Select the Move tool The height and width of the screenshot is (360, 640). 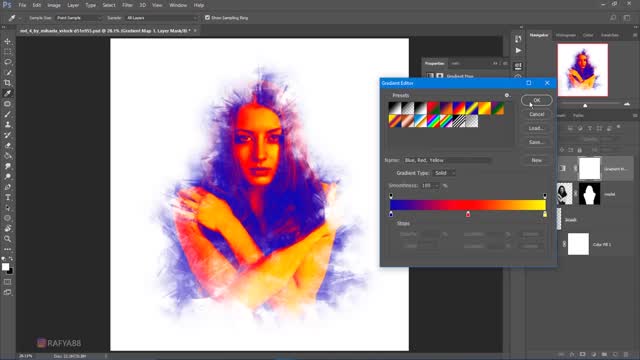tap(7, 41)
